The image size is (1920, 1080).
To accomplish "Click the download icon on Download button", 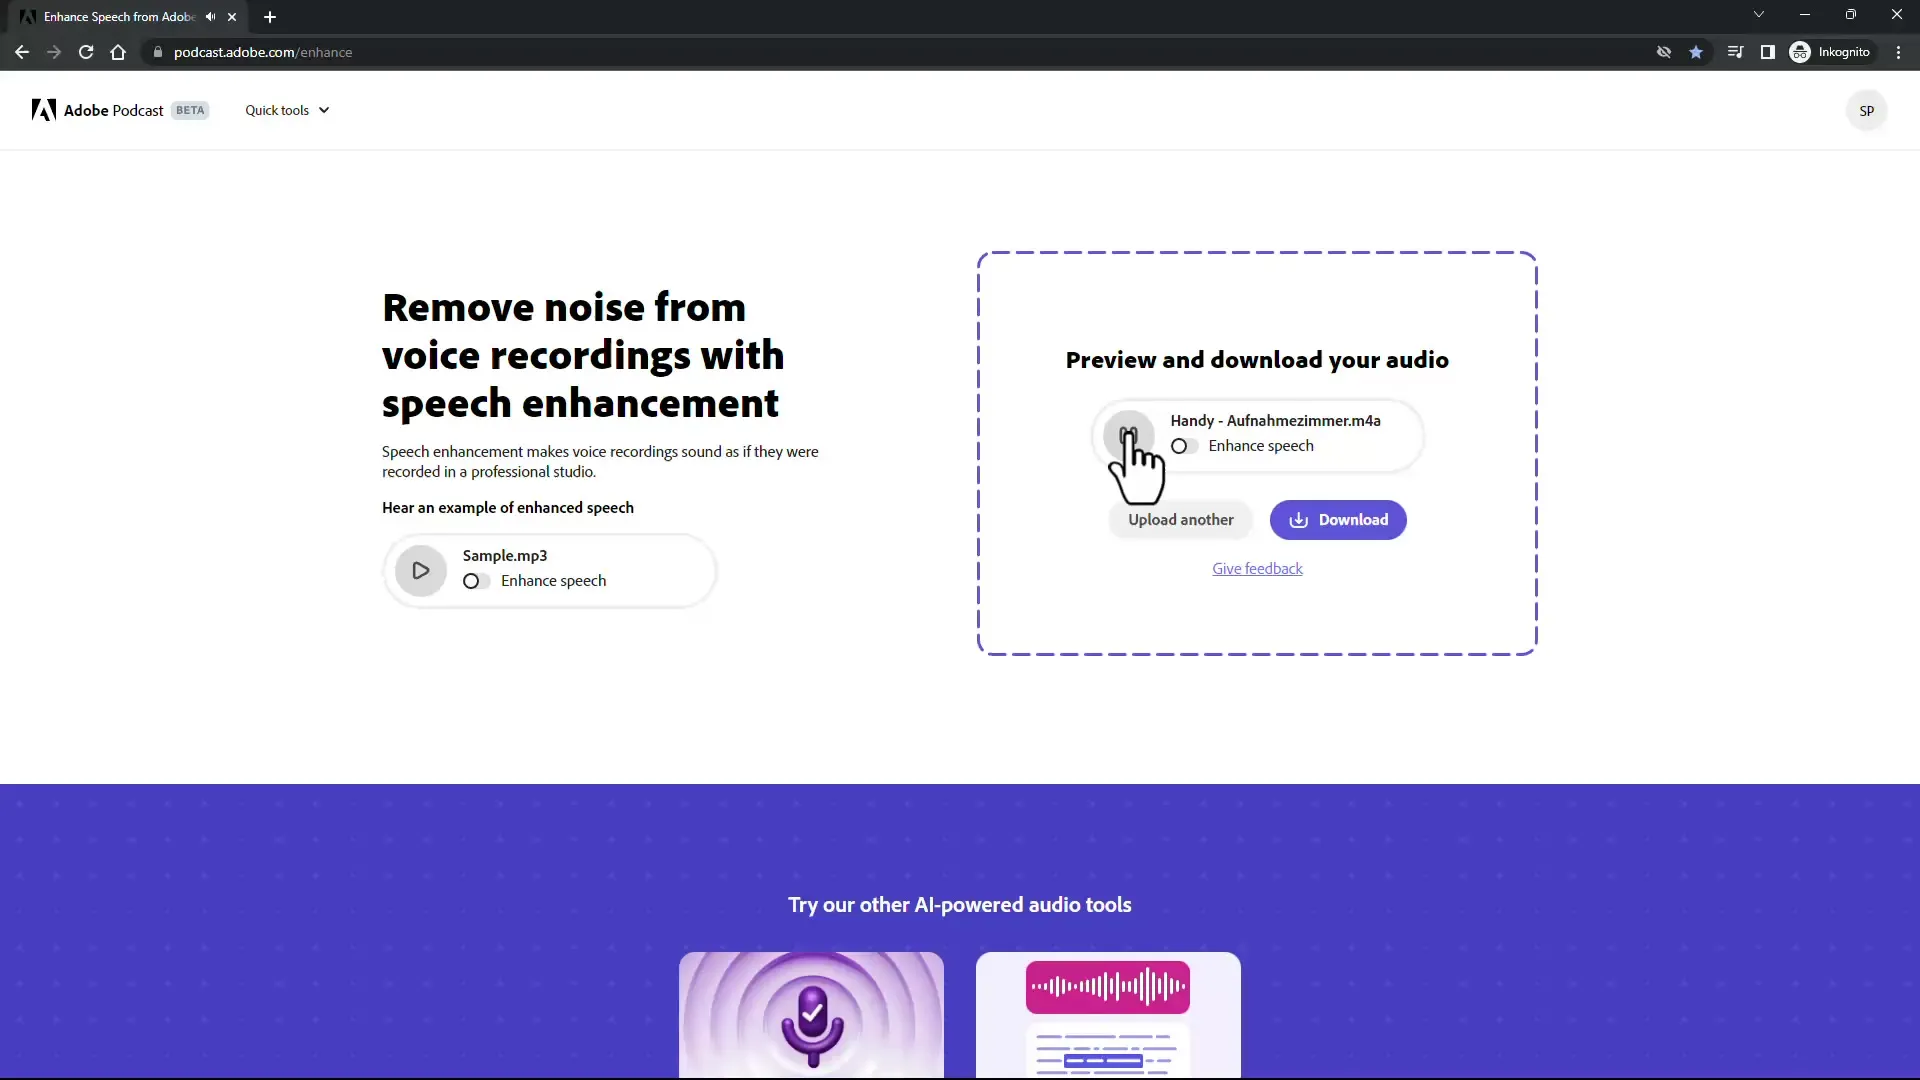I will (x=1298, y=520).
